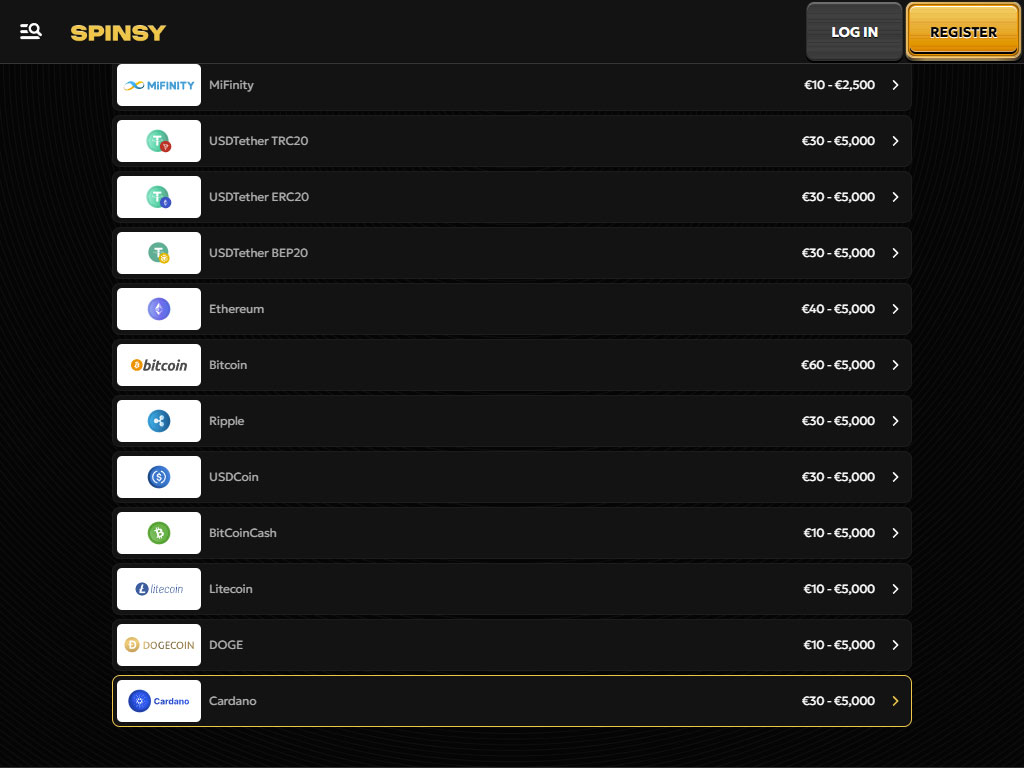Click the REGISTER button

963,32
